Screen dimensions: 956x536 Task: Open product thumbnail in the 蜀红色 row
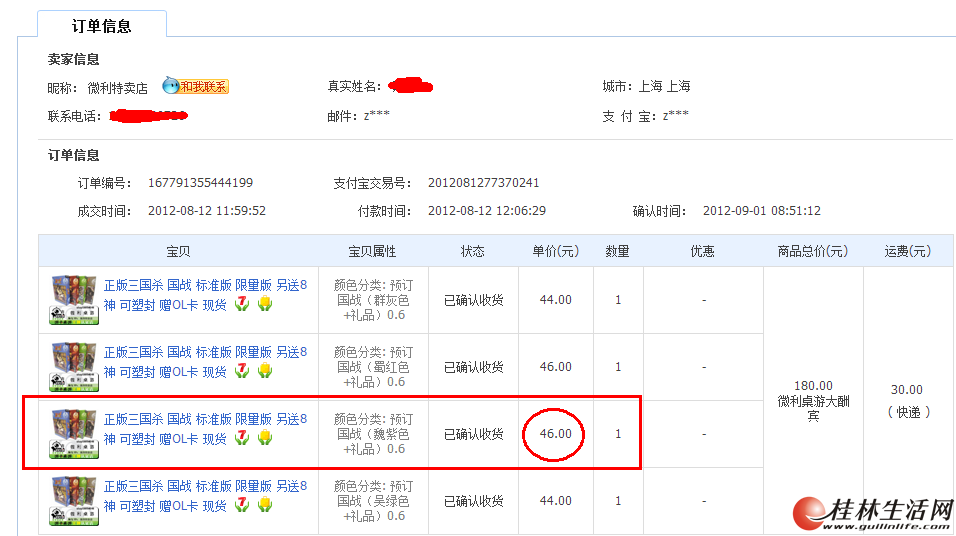click(x=73, y=367)
